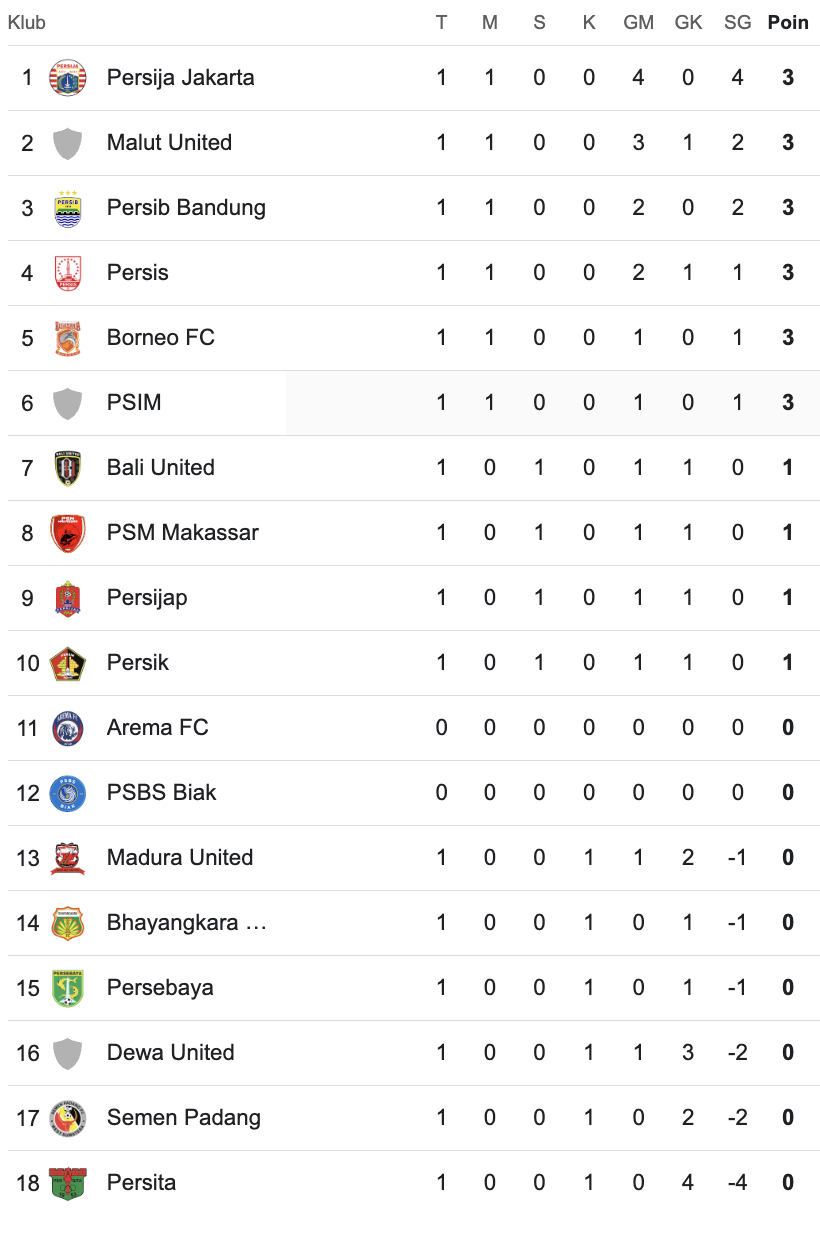820x1242 pixels.
Task: Click the Persib Bandung crest icon
Action: pos(68,208)
